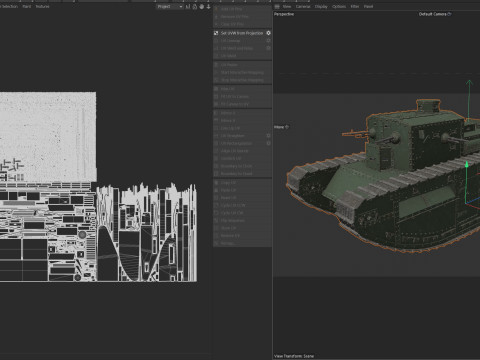This screenshot has width=480, height=360.
Task: Choose Restore UV entry
Action: click(x=242, y=236)
